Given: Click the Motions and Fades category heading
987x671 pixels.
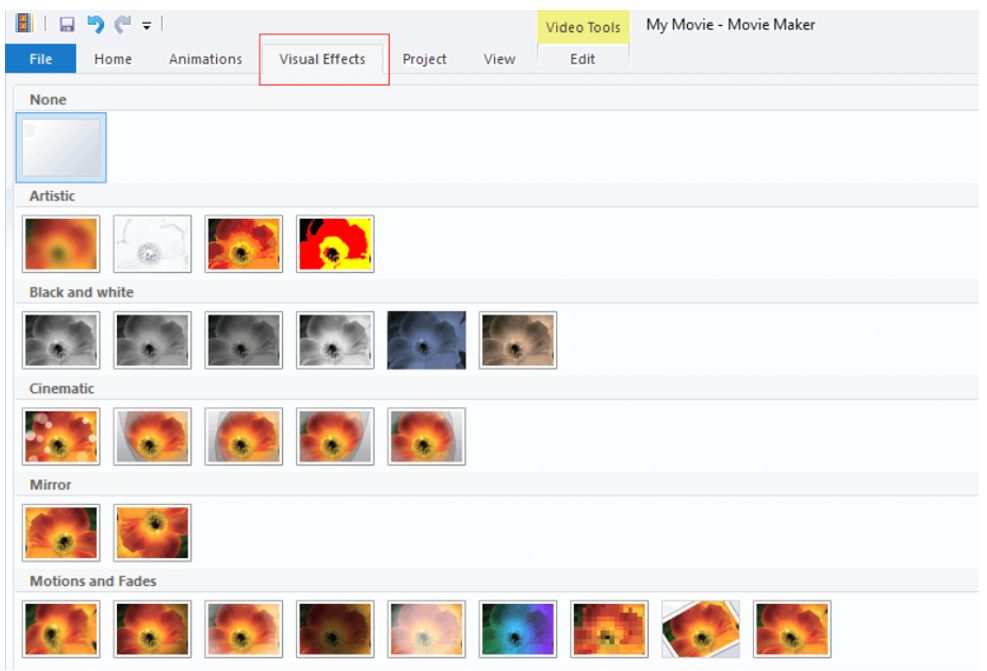Looking at the screenshot, I should coord(93,581).
